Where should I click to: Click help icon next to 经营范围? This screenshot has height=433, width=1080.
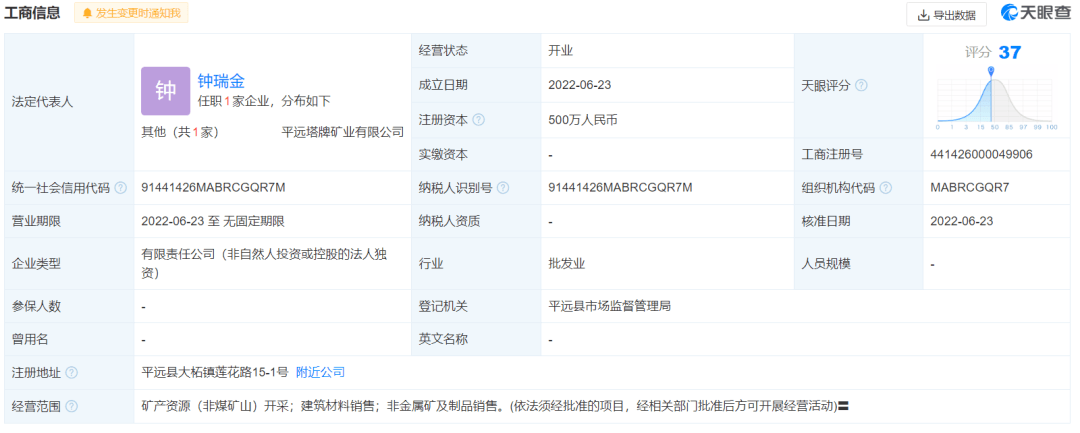click(x=71, y=407)
